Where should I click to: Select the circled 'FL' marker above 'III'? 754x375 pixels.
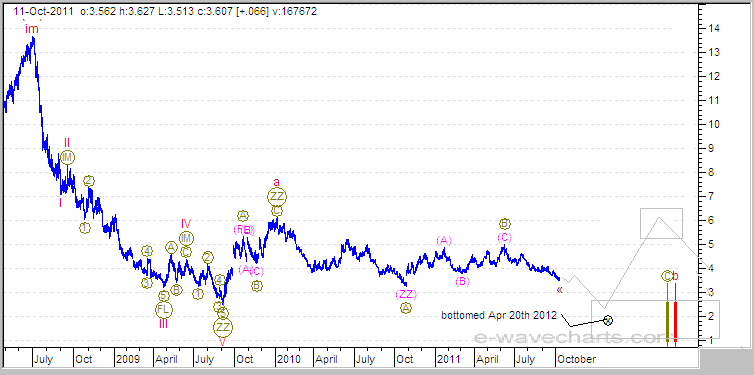[x=163, y=310]
